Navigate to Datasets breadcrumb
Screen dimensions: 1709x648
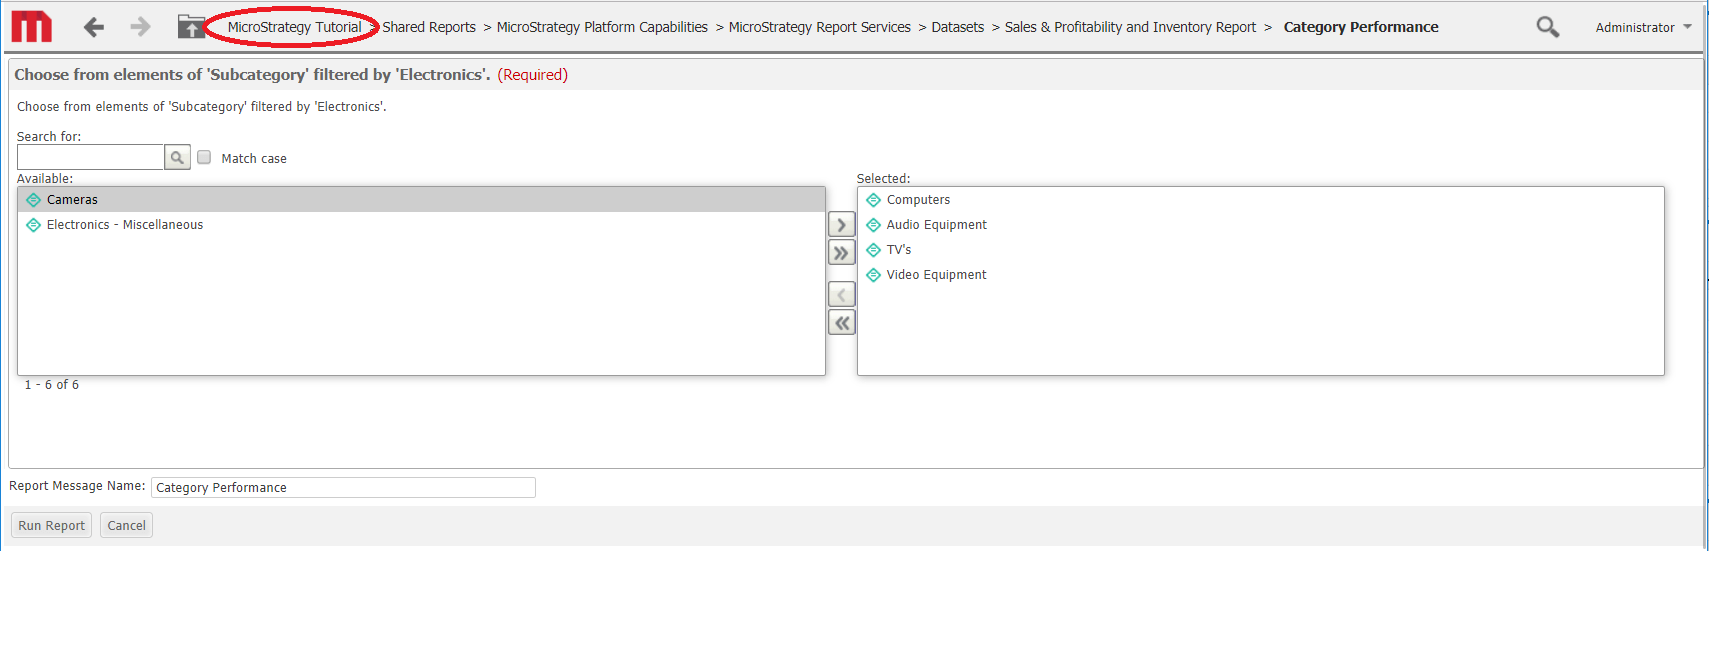pos(958,27)
